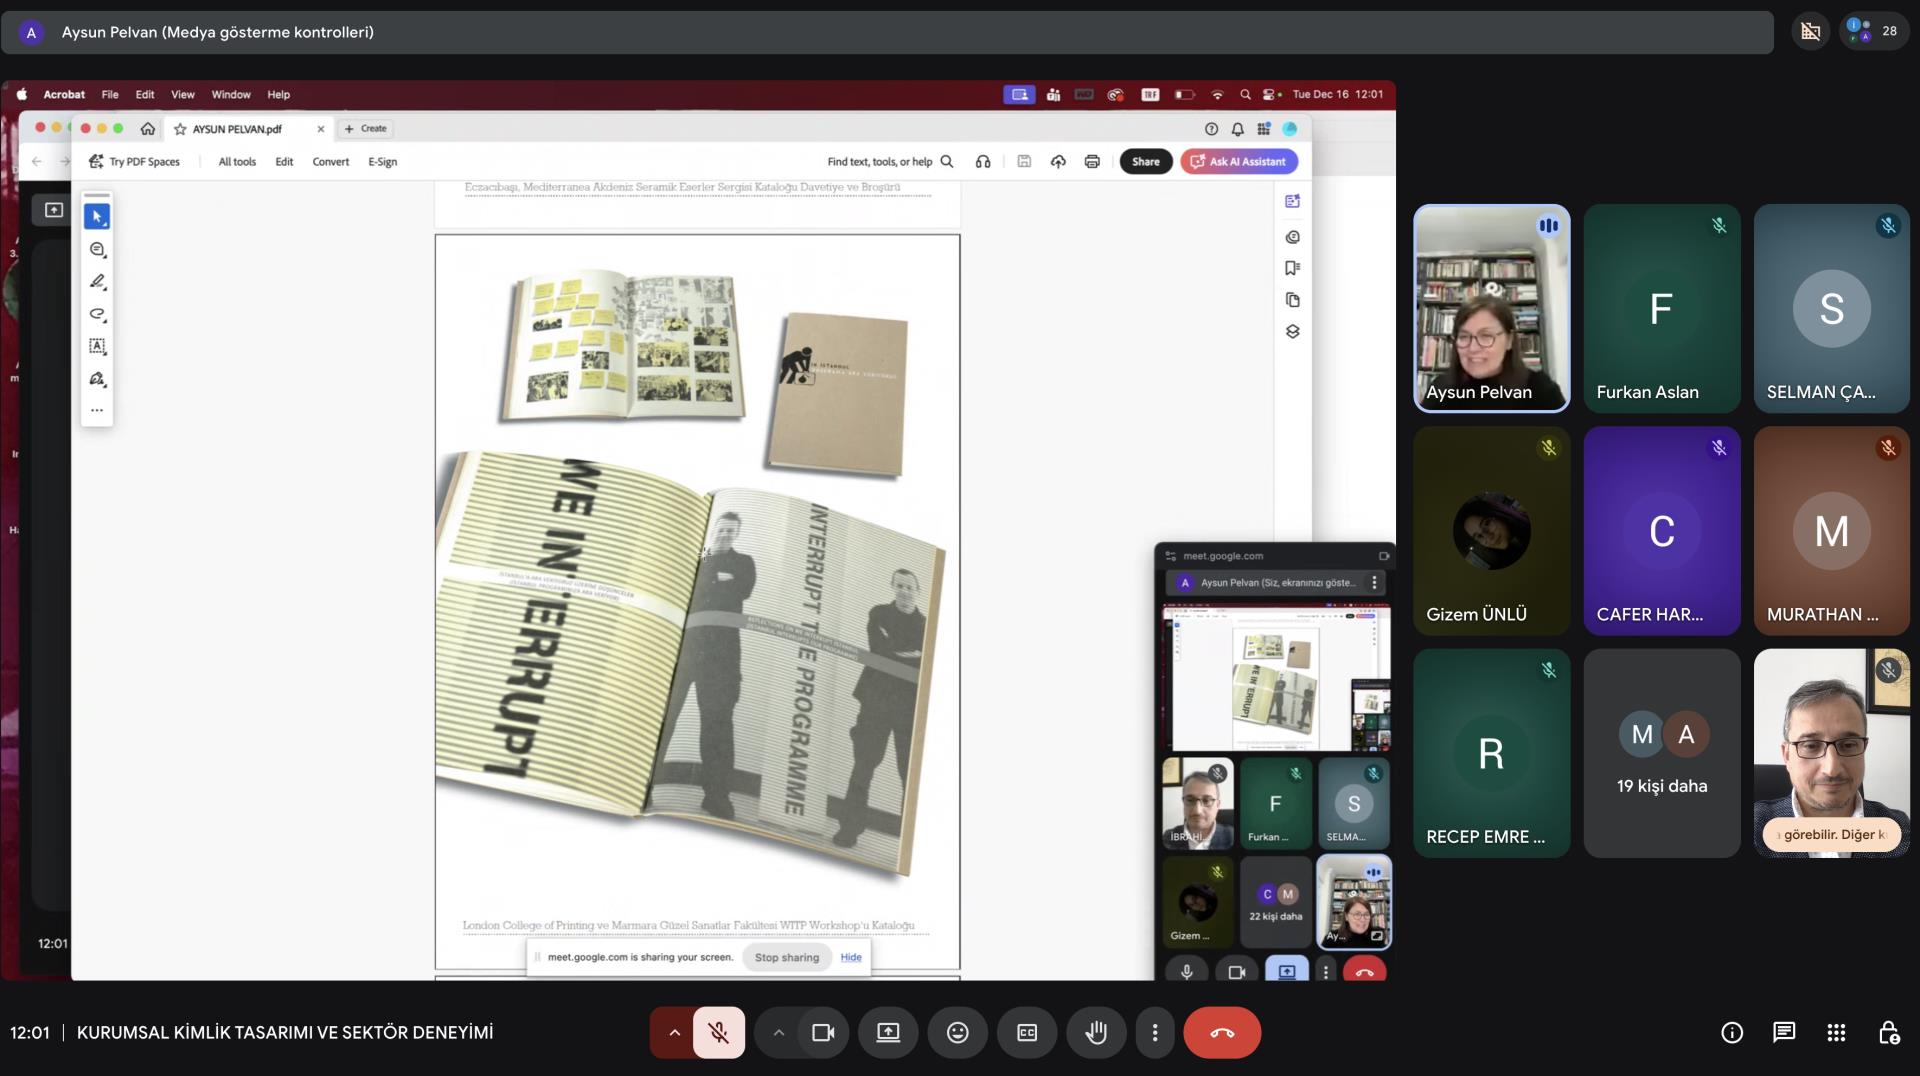
Task: Show participants list with 28 people
Action: tap(1872, 31)
